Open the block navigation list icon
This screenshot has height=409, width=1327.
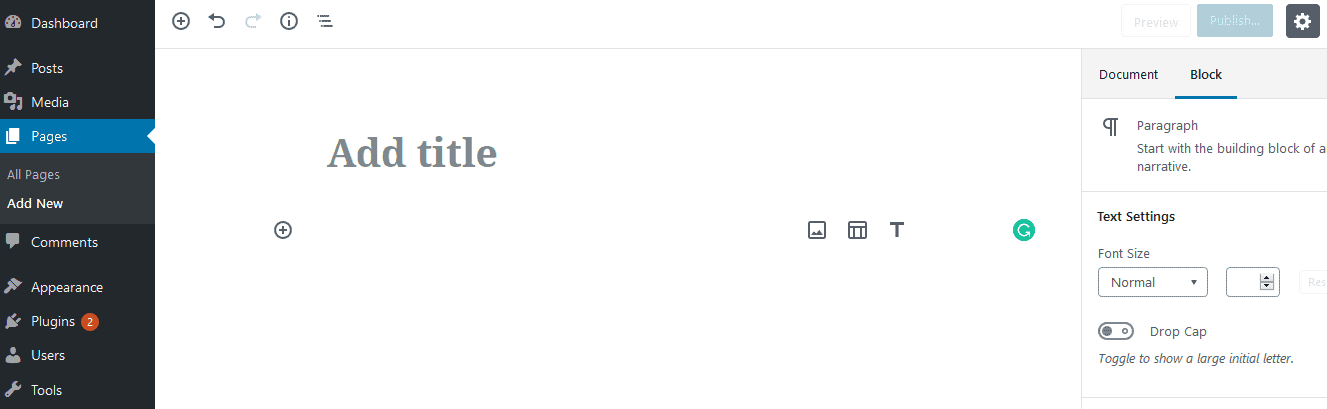[x=325, y=21]
